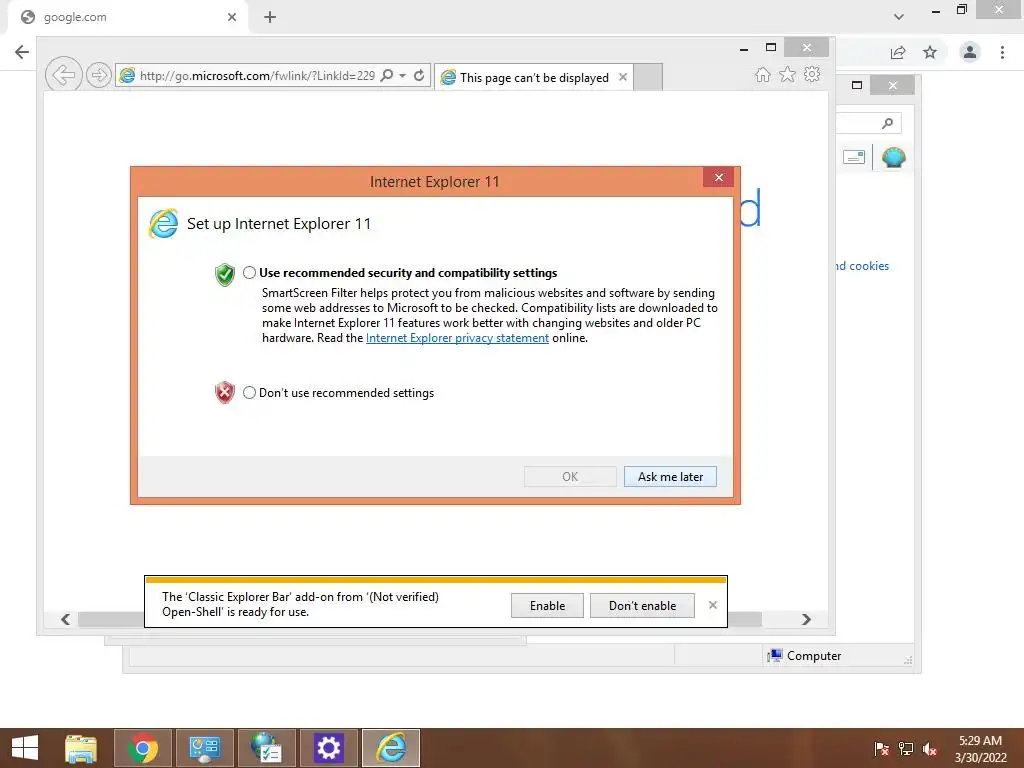
Task: Open the Windows Start button
Action: coord(25,748)
